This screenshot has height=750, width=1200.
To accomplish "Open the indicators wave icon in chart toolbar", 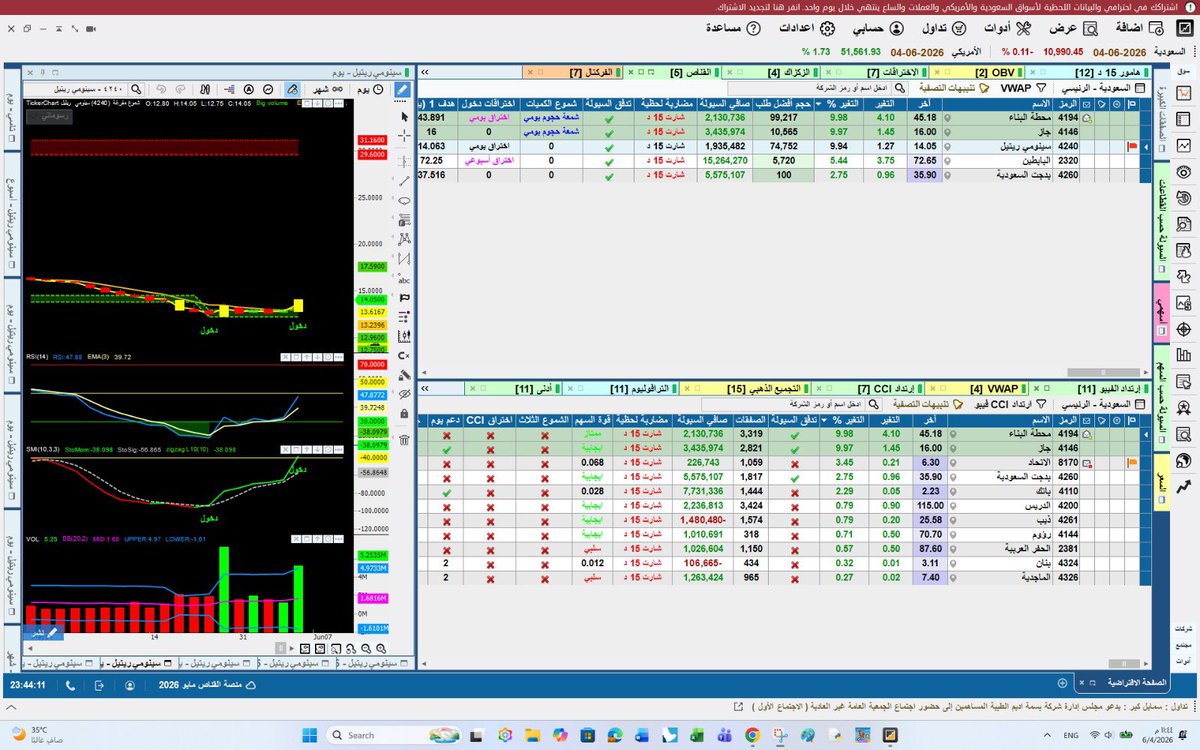I will 269,90.
